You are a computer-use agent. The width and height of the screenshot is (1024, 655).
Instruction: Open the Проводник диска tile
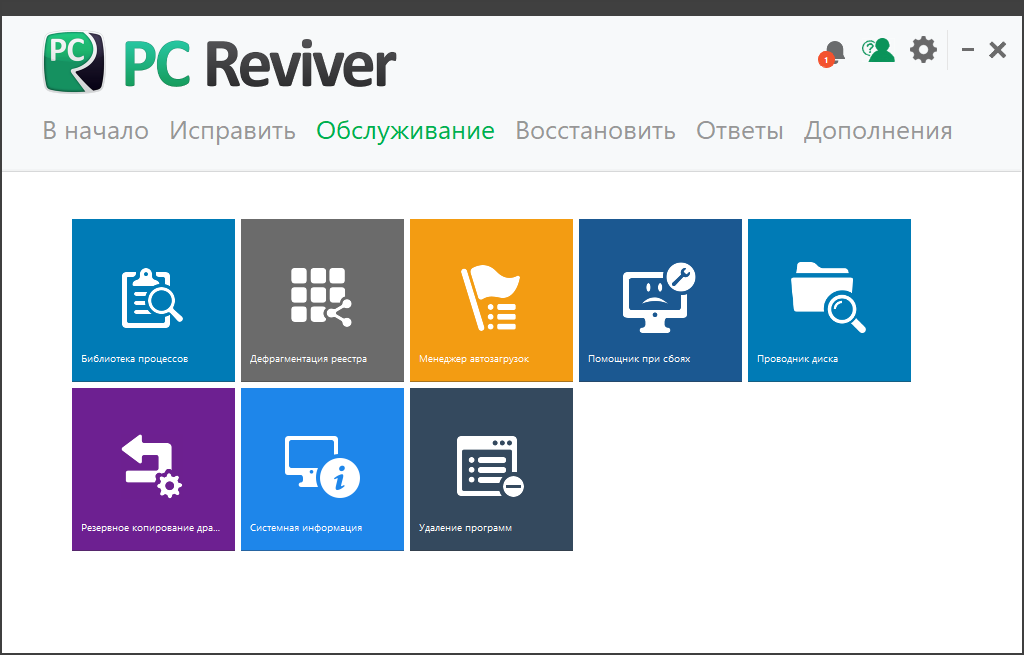(829, 300)
